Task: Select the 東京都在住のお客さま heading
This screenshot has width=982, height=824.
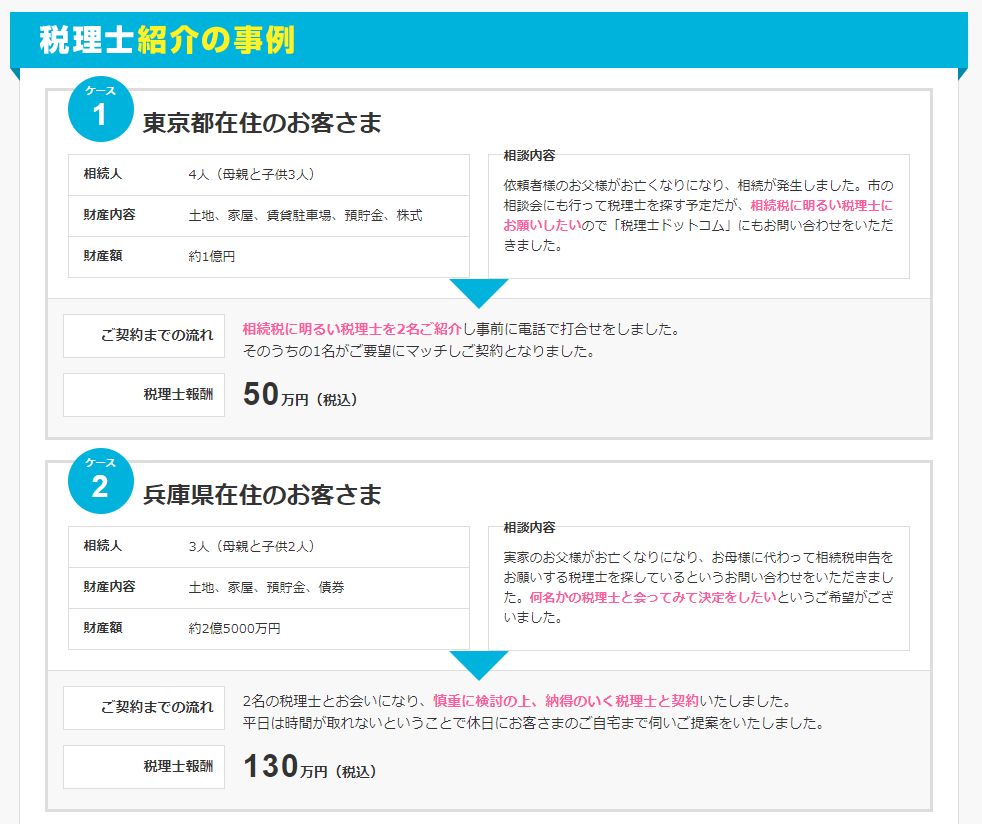Action: point(262,123)
